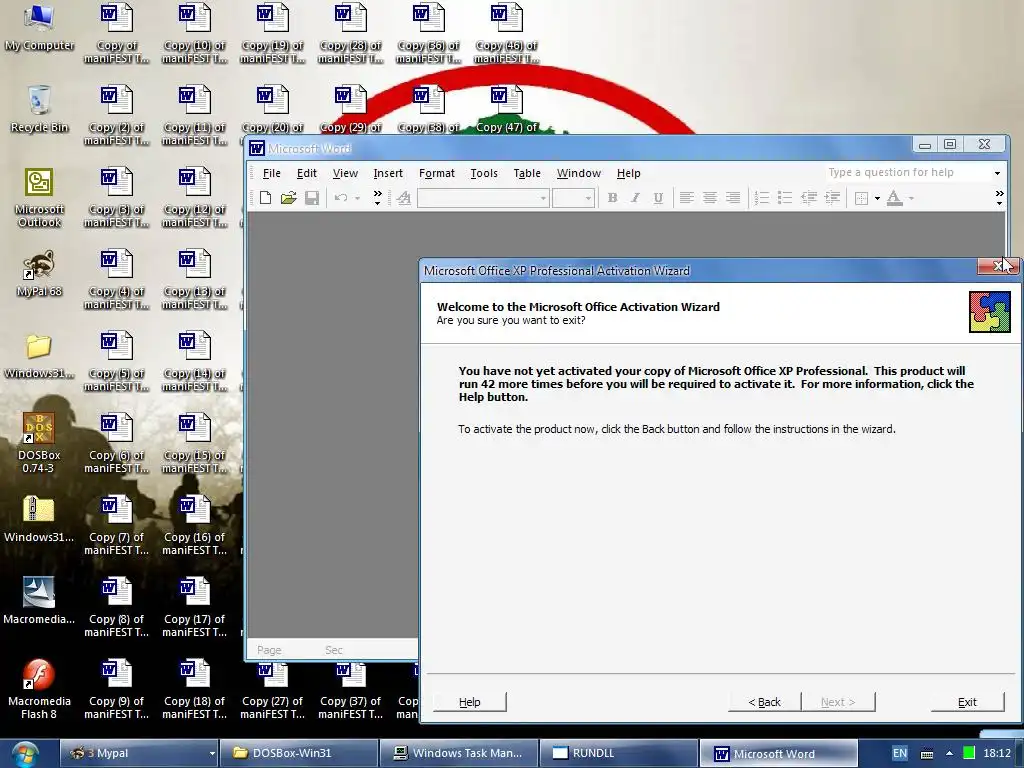The height and width of the screenshot is (768, 1024).
Task: Open the Tools menu in Word
Action: [484, 173]
